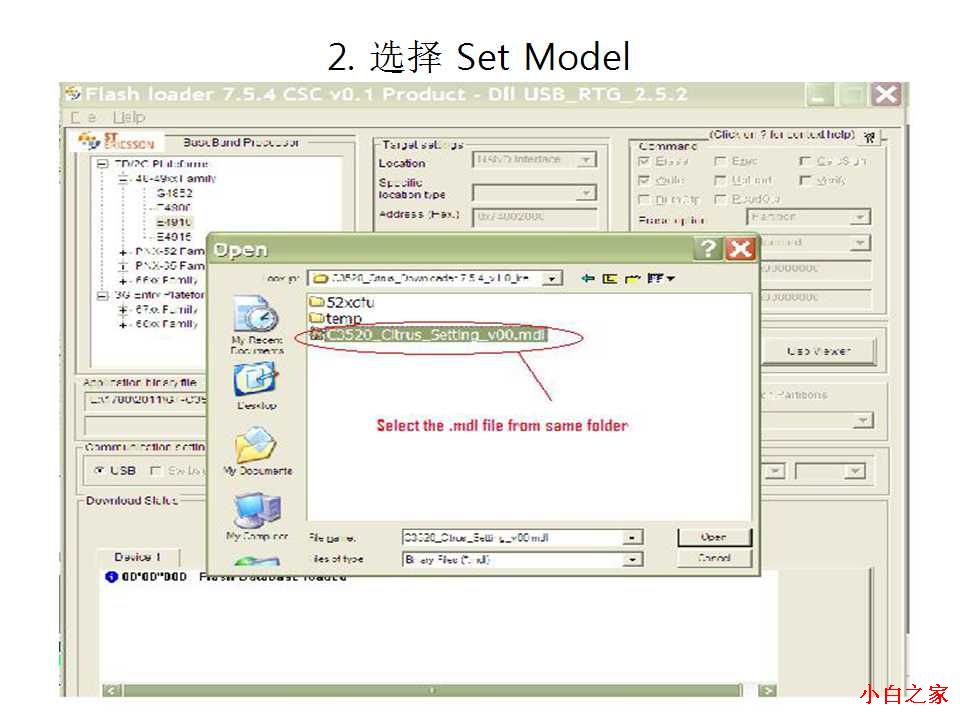Click the right arrow of the horizontal scrollbar

(x=767, y=691)
